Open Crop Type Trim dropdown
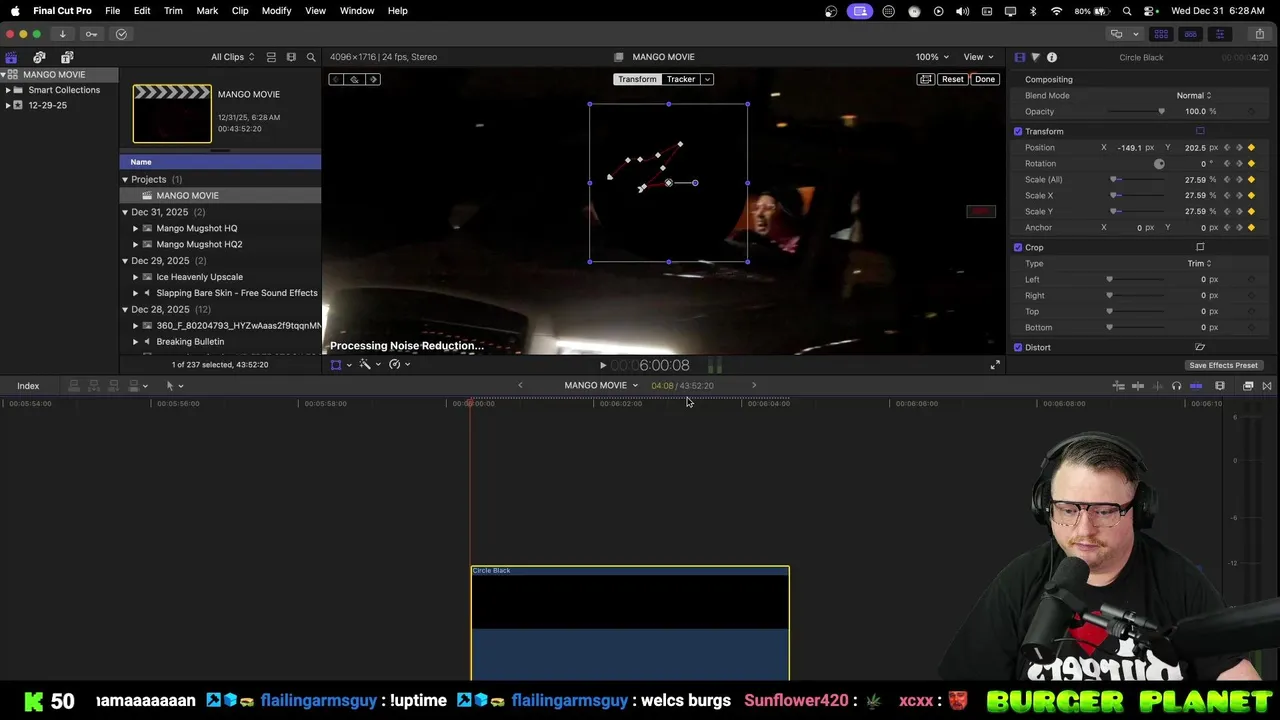The height and width of the screenshot is (720, 1280). point(1199,264)
